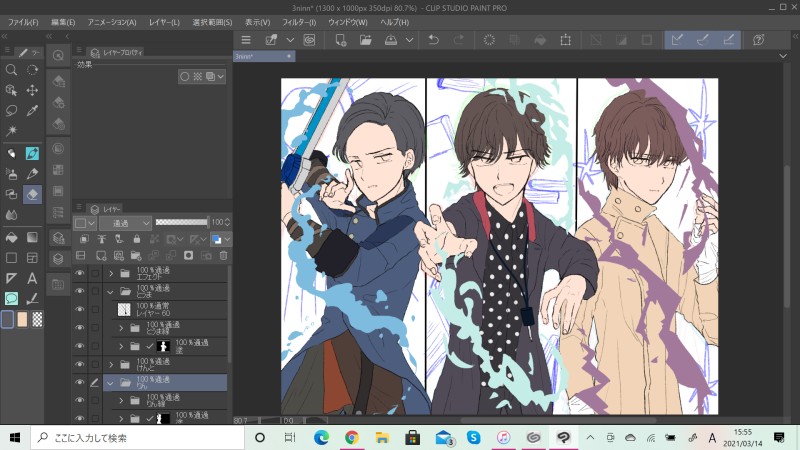Select the Fill bucket tool

(11, 237)
